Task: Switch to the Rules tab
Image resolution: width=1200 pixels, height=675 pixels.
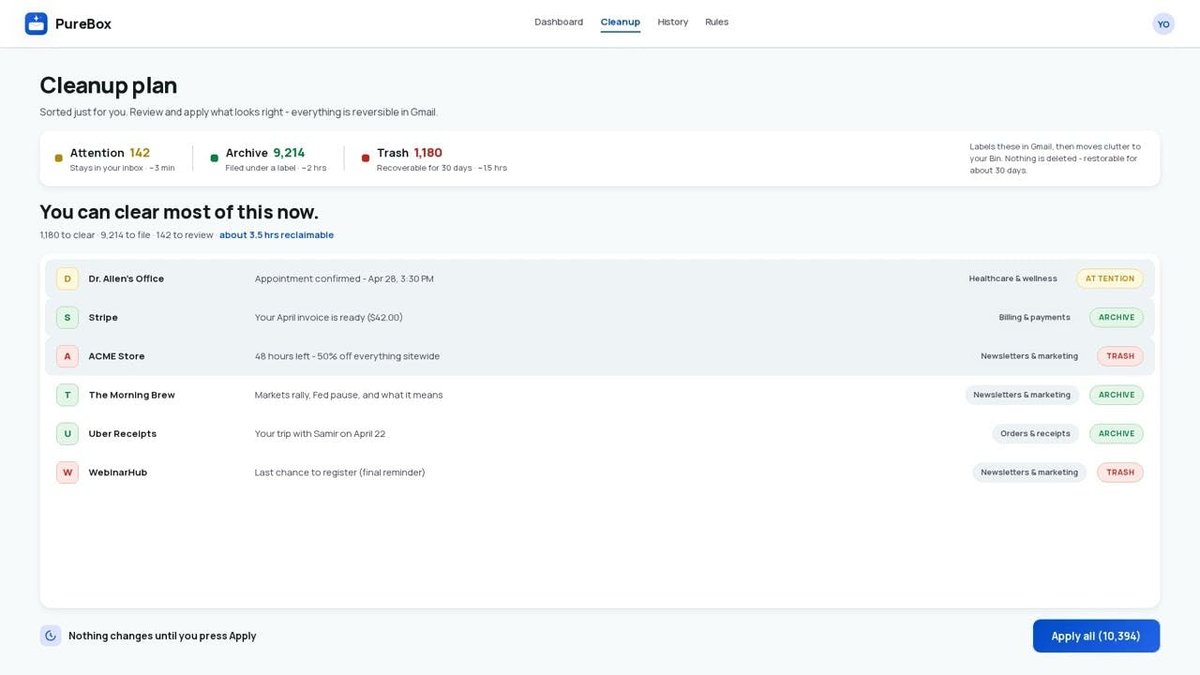Action: (717, 22)
